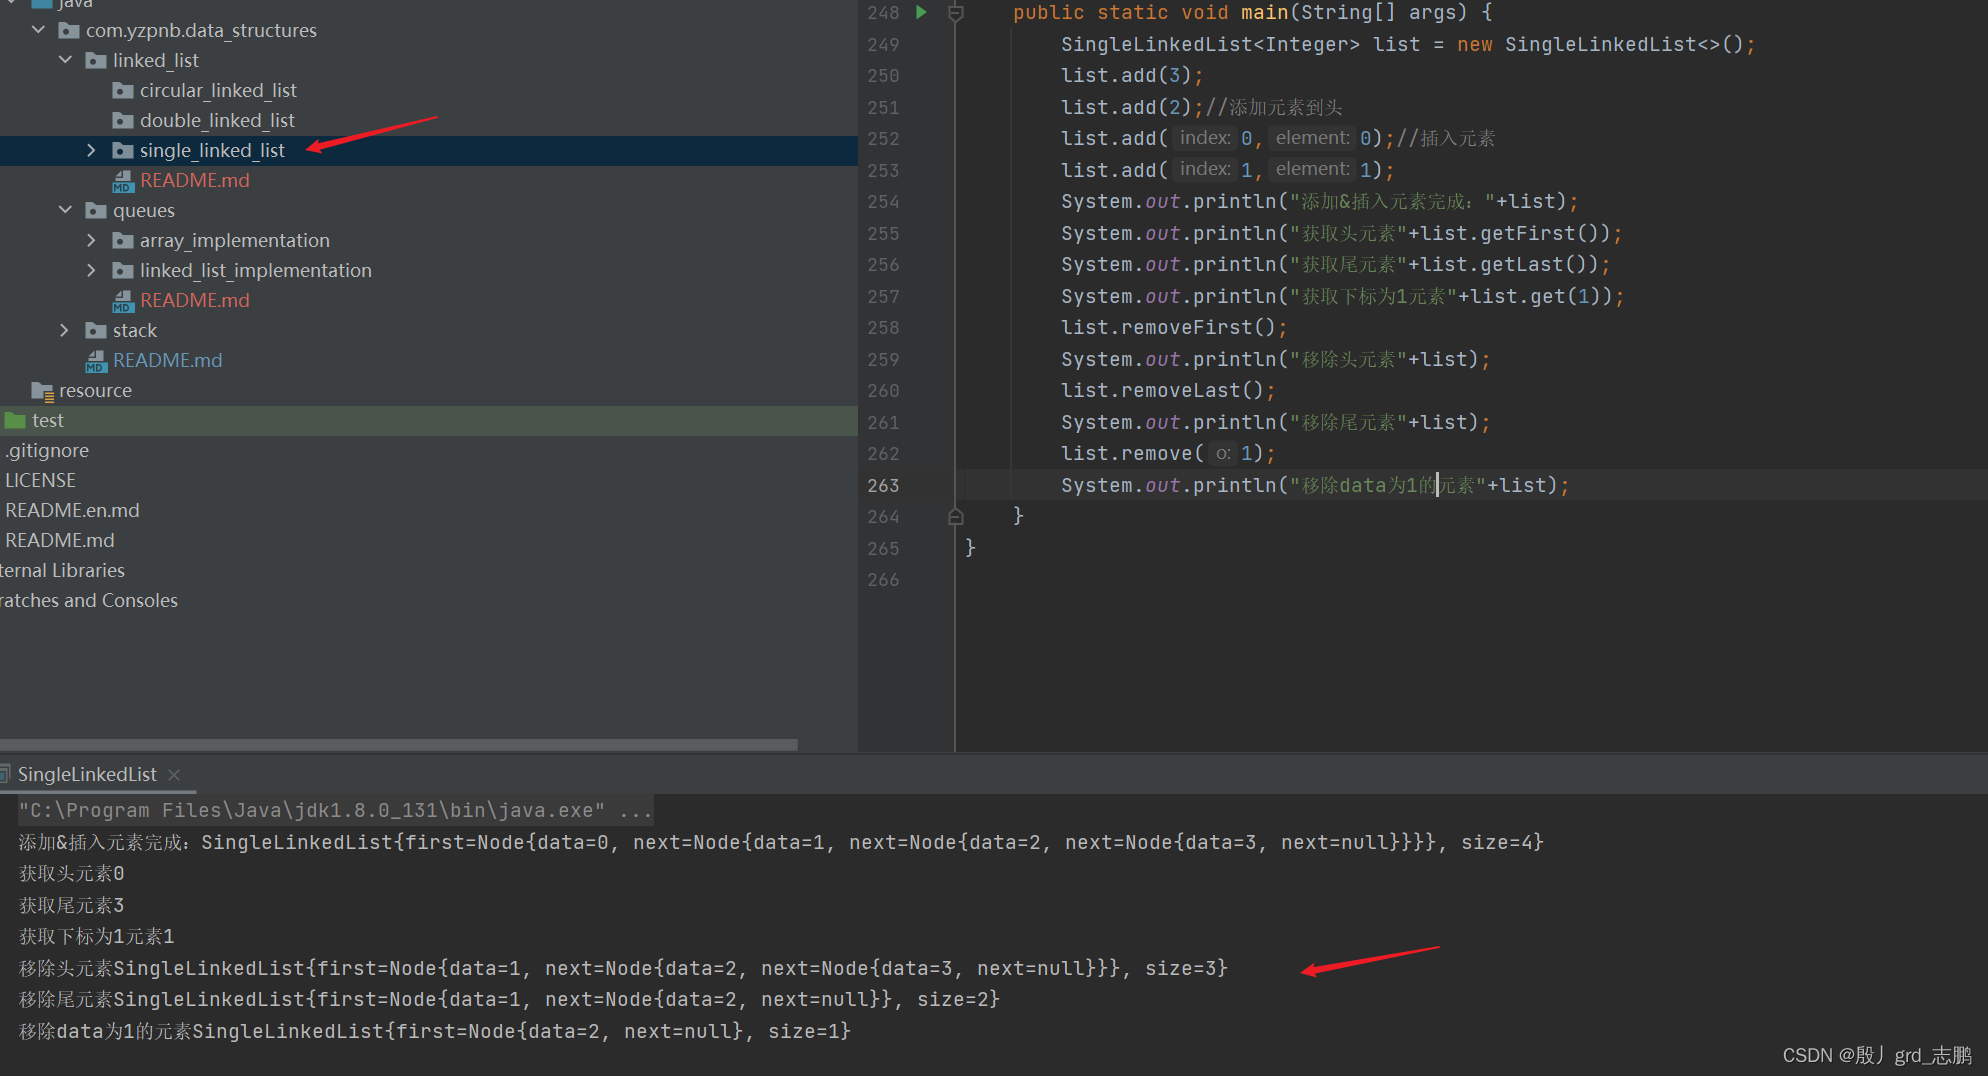Click line number 263 in the gutter

pyautogui.click(x=883, y=485)
